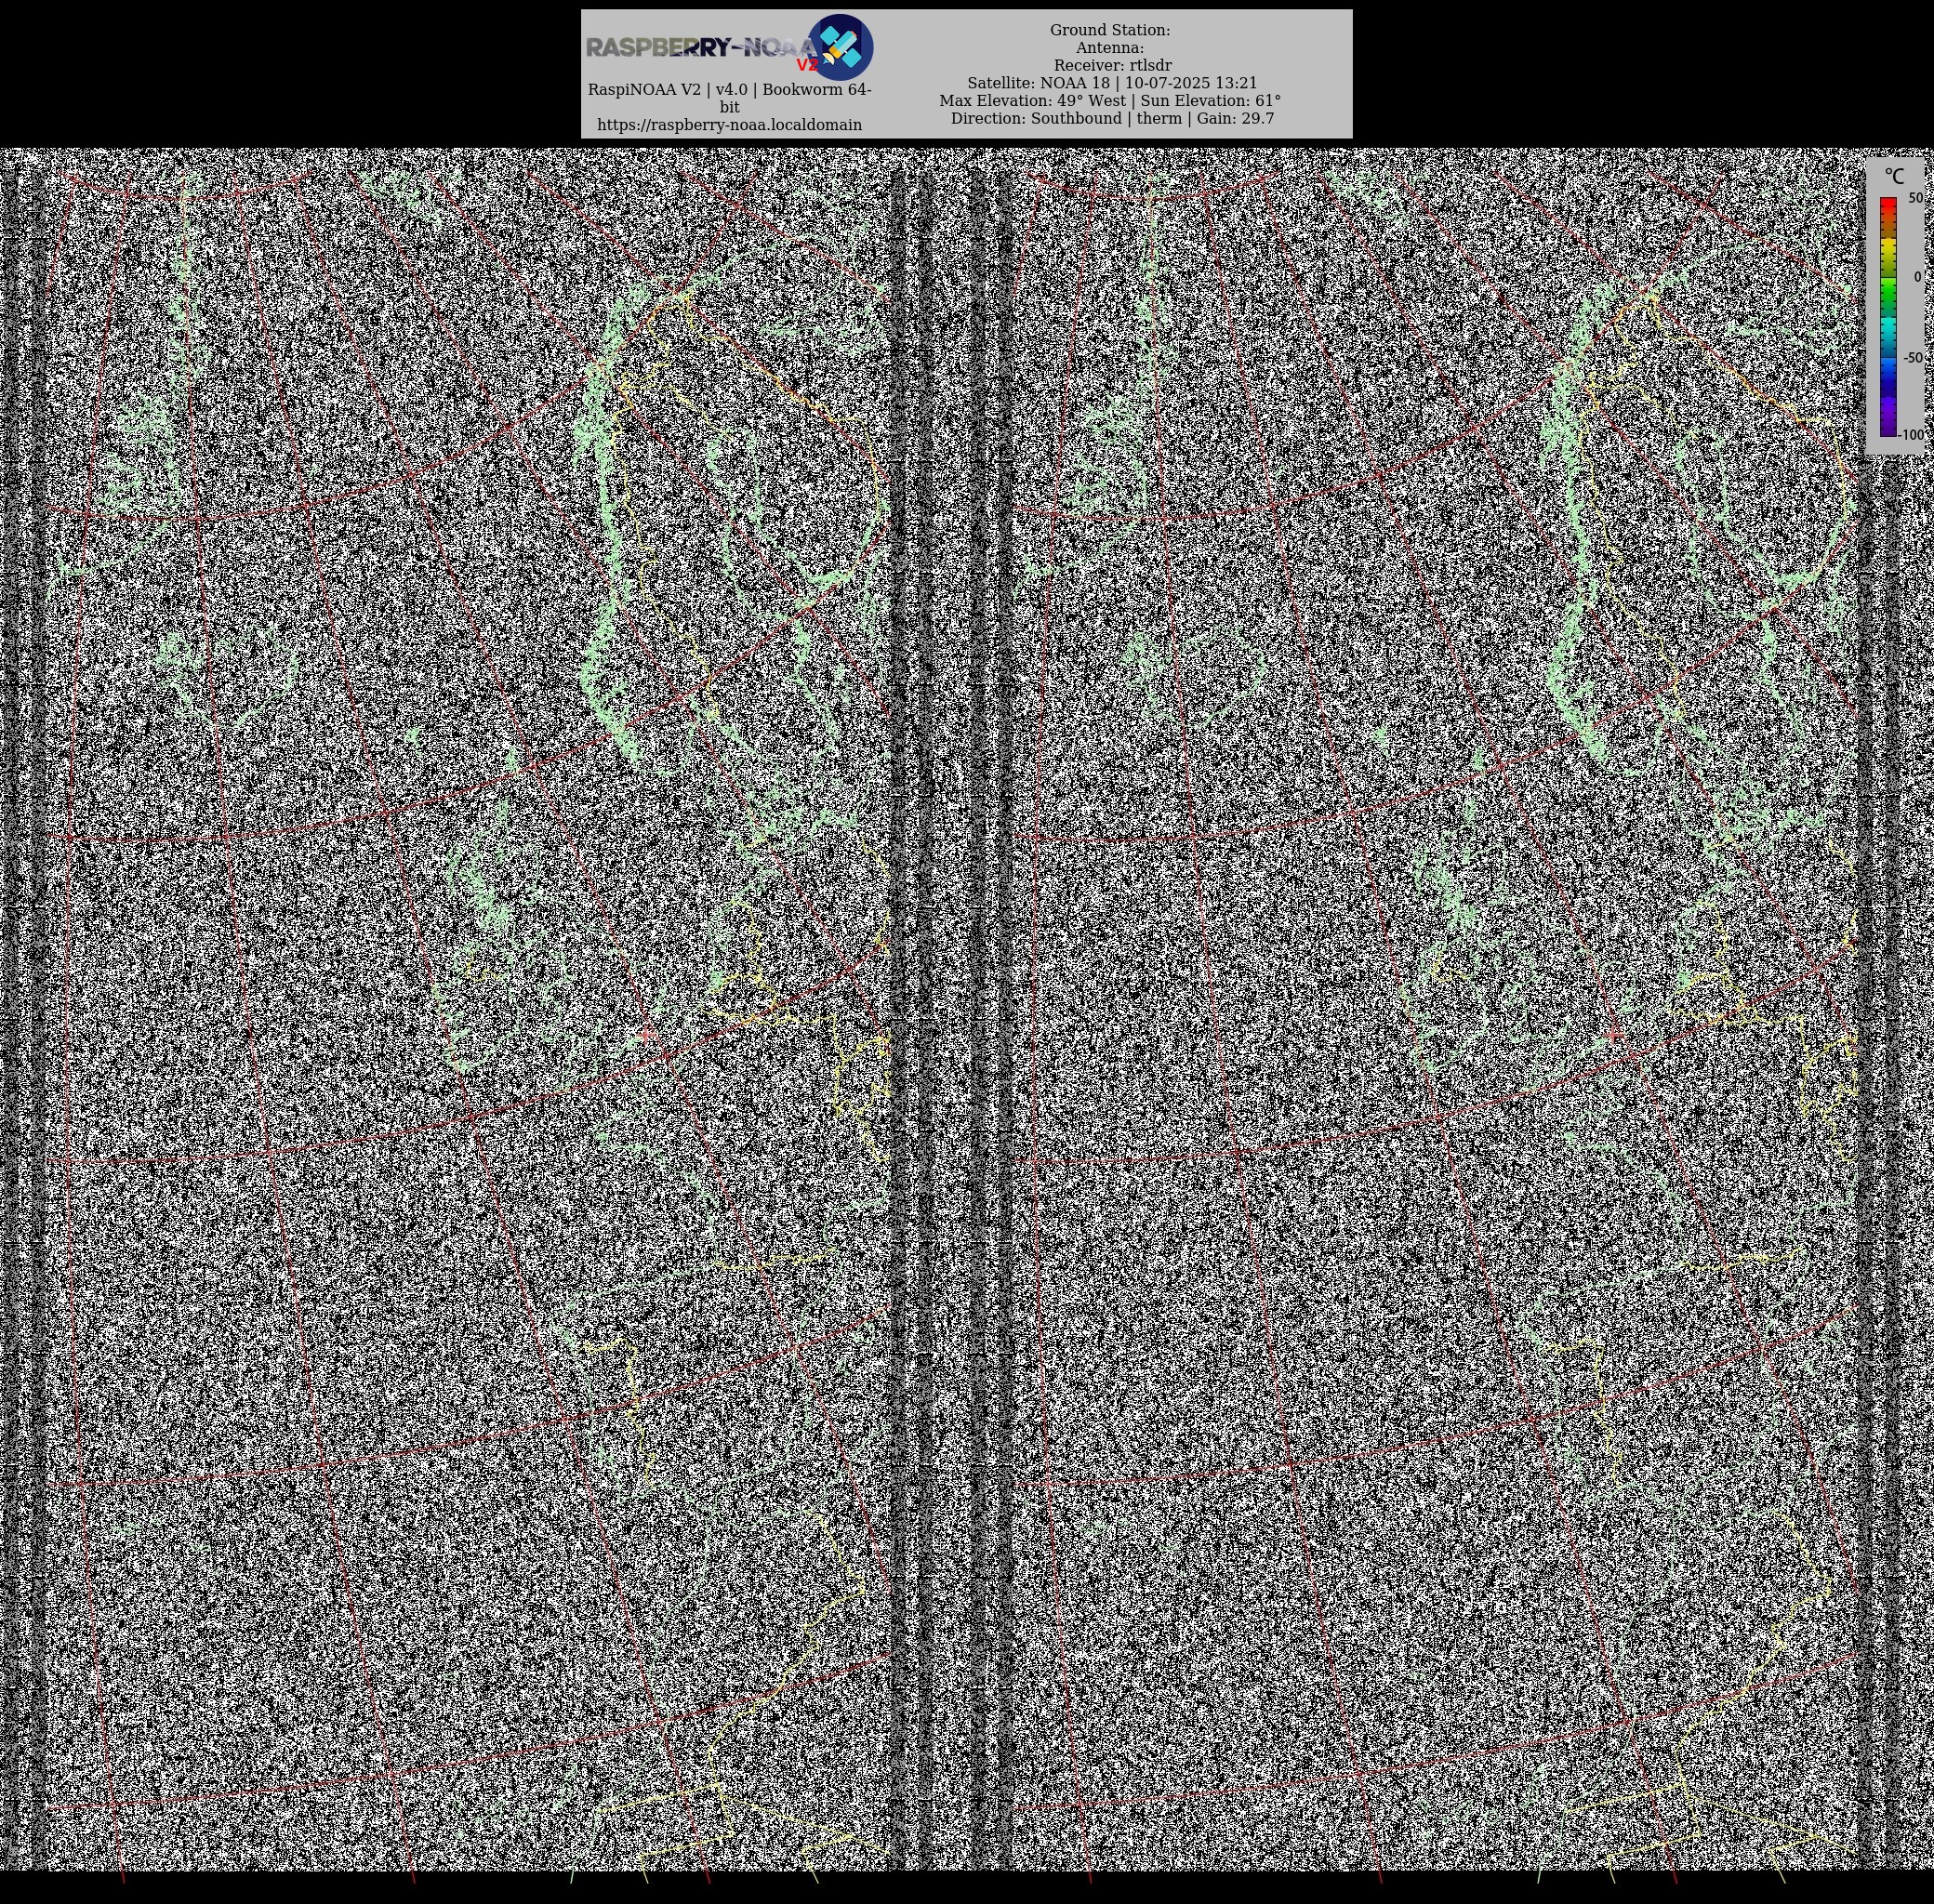Click the temperature color gradient bar
This screenshot has height=1904, width=1934.
(1888, 317)
